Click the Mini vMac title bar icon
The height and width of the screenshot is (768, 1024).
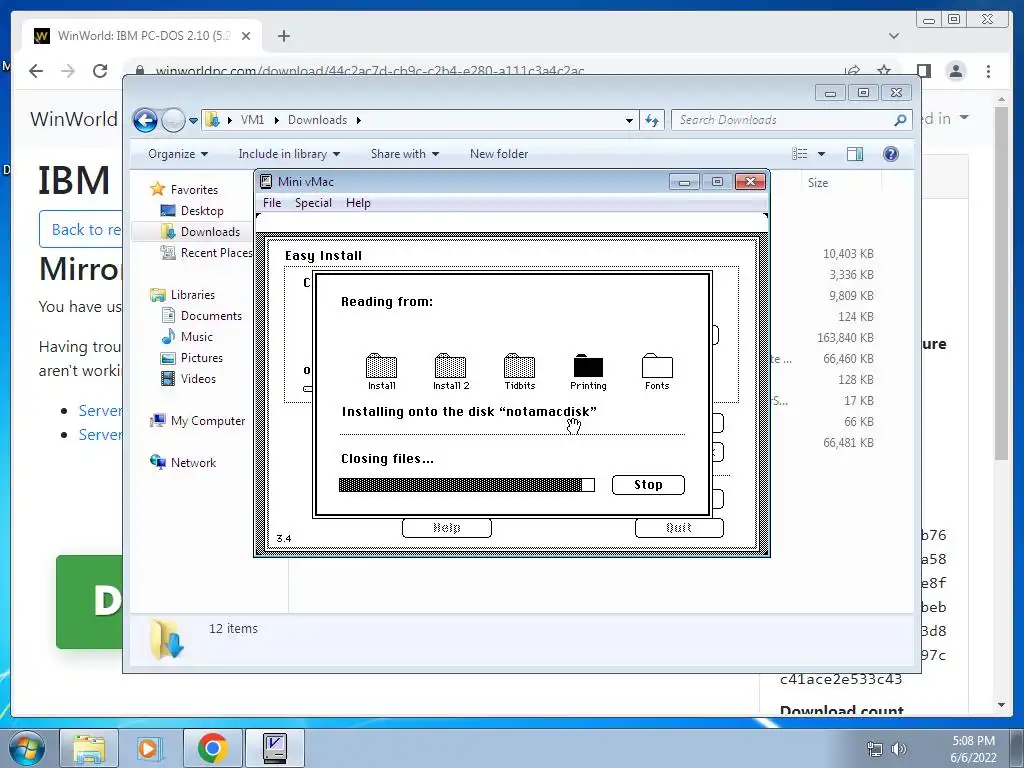pos(266,182)
